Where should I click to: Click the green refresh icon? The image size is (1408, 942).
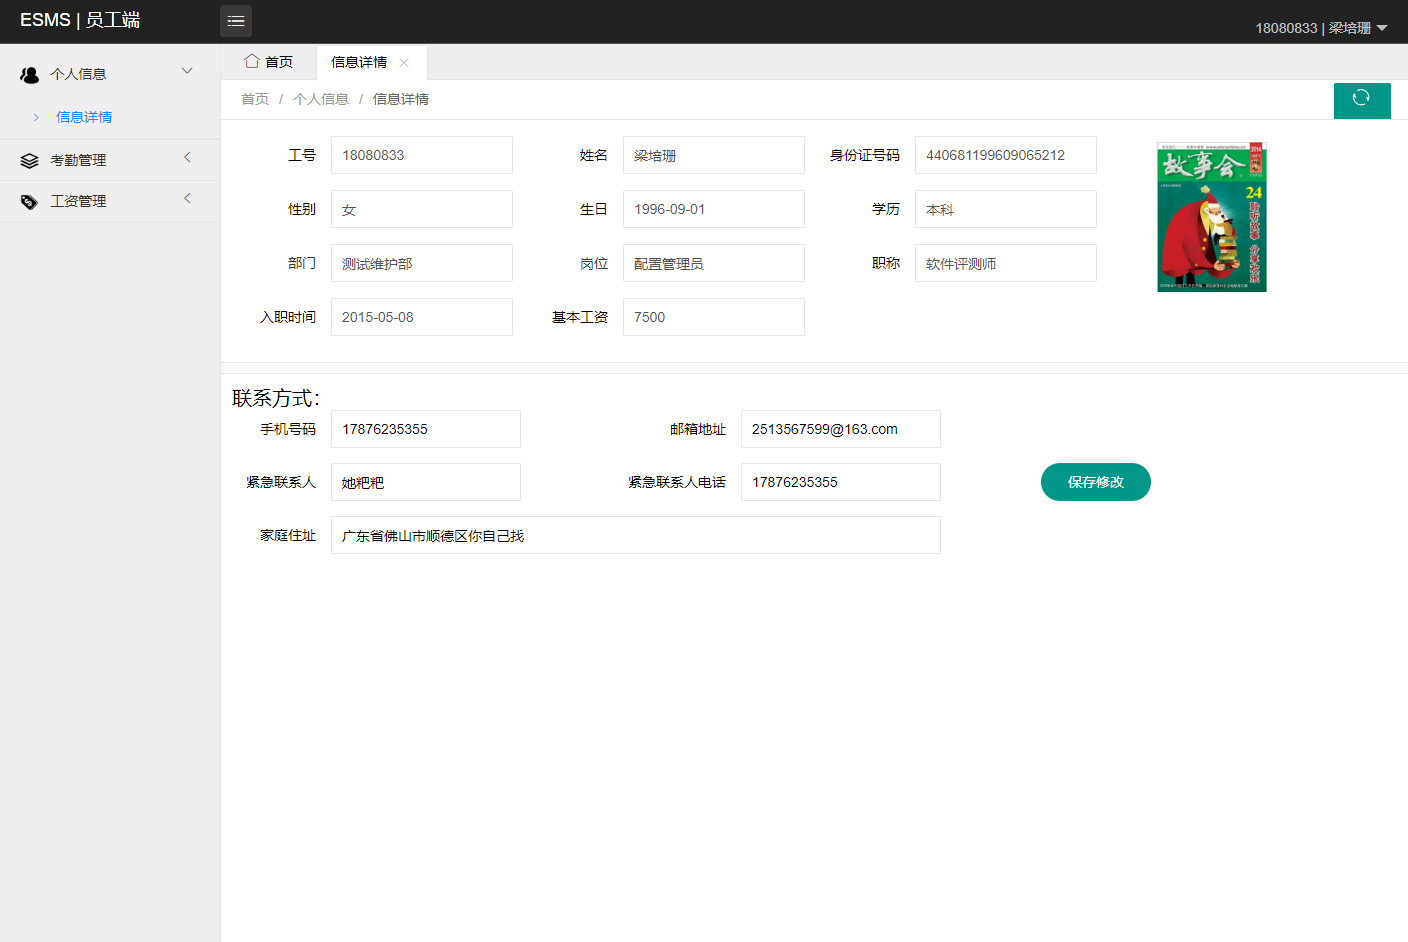(x=1362, y=100)
